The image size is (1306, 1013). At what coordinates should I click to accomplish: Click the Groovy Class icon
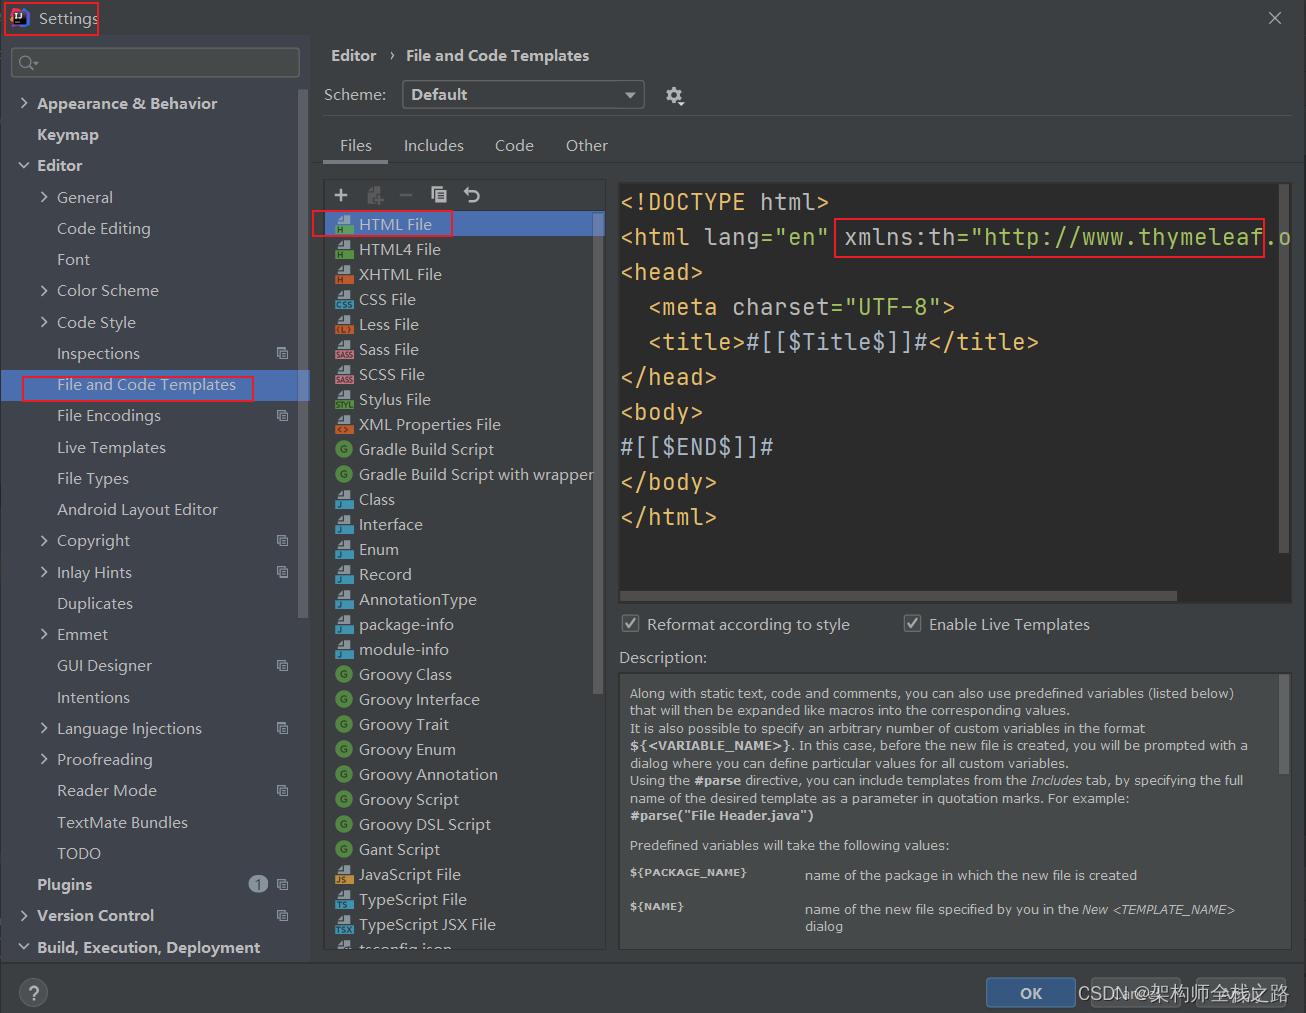pyautogui.click(x=344, y=674)
